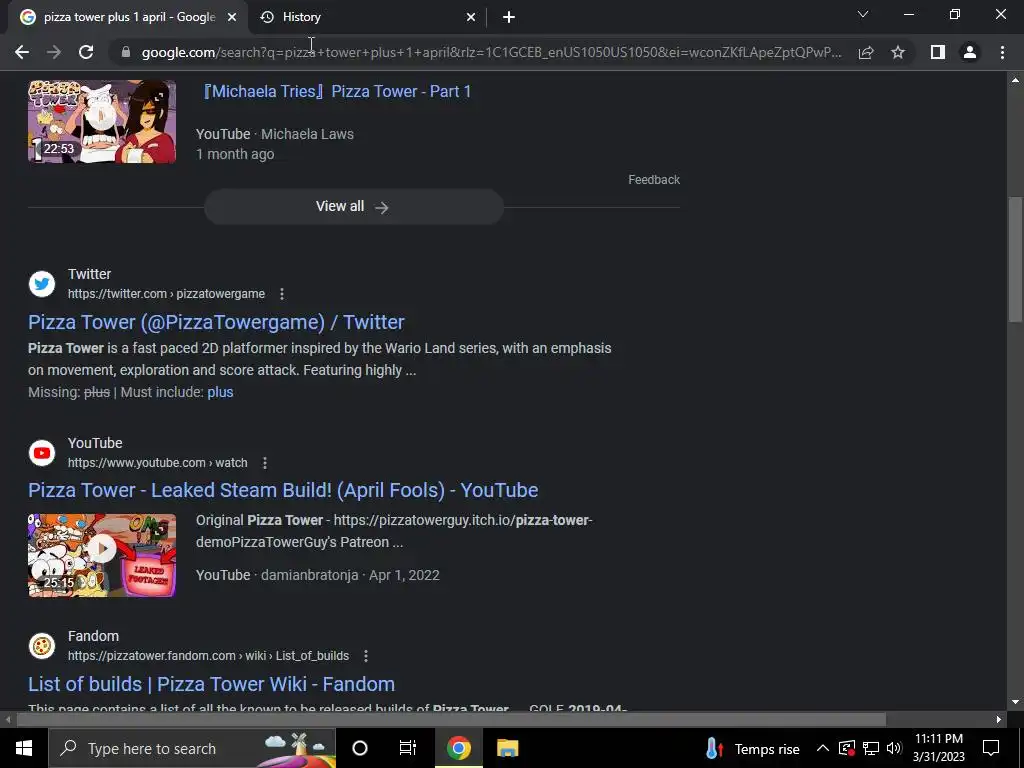Switch to the History tab
1024x768 pixels.
(366, 17)
